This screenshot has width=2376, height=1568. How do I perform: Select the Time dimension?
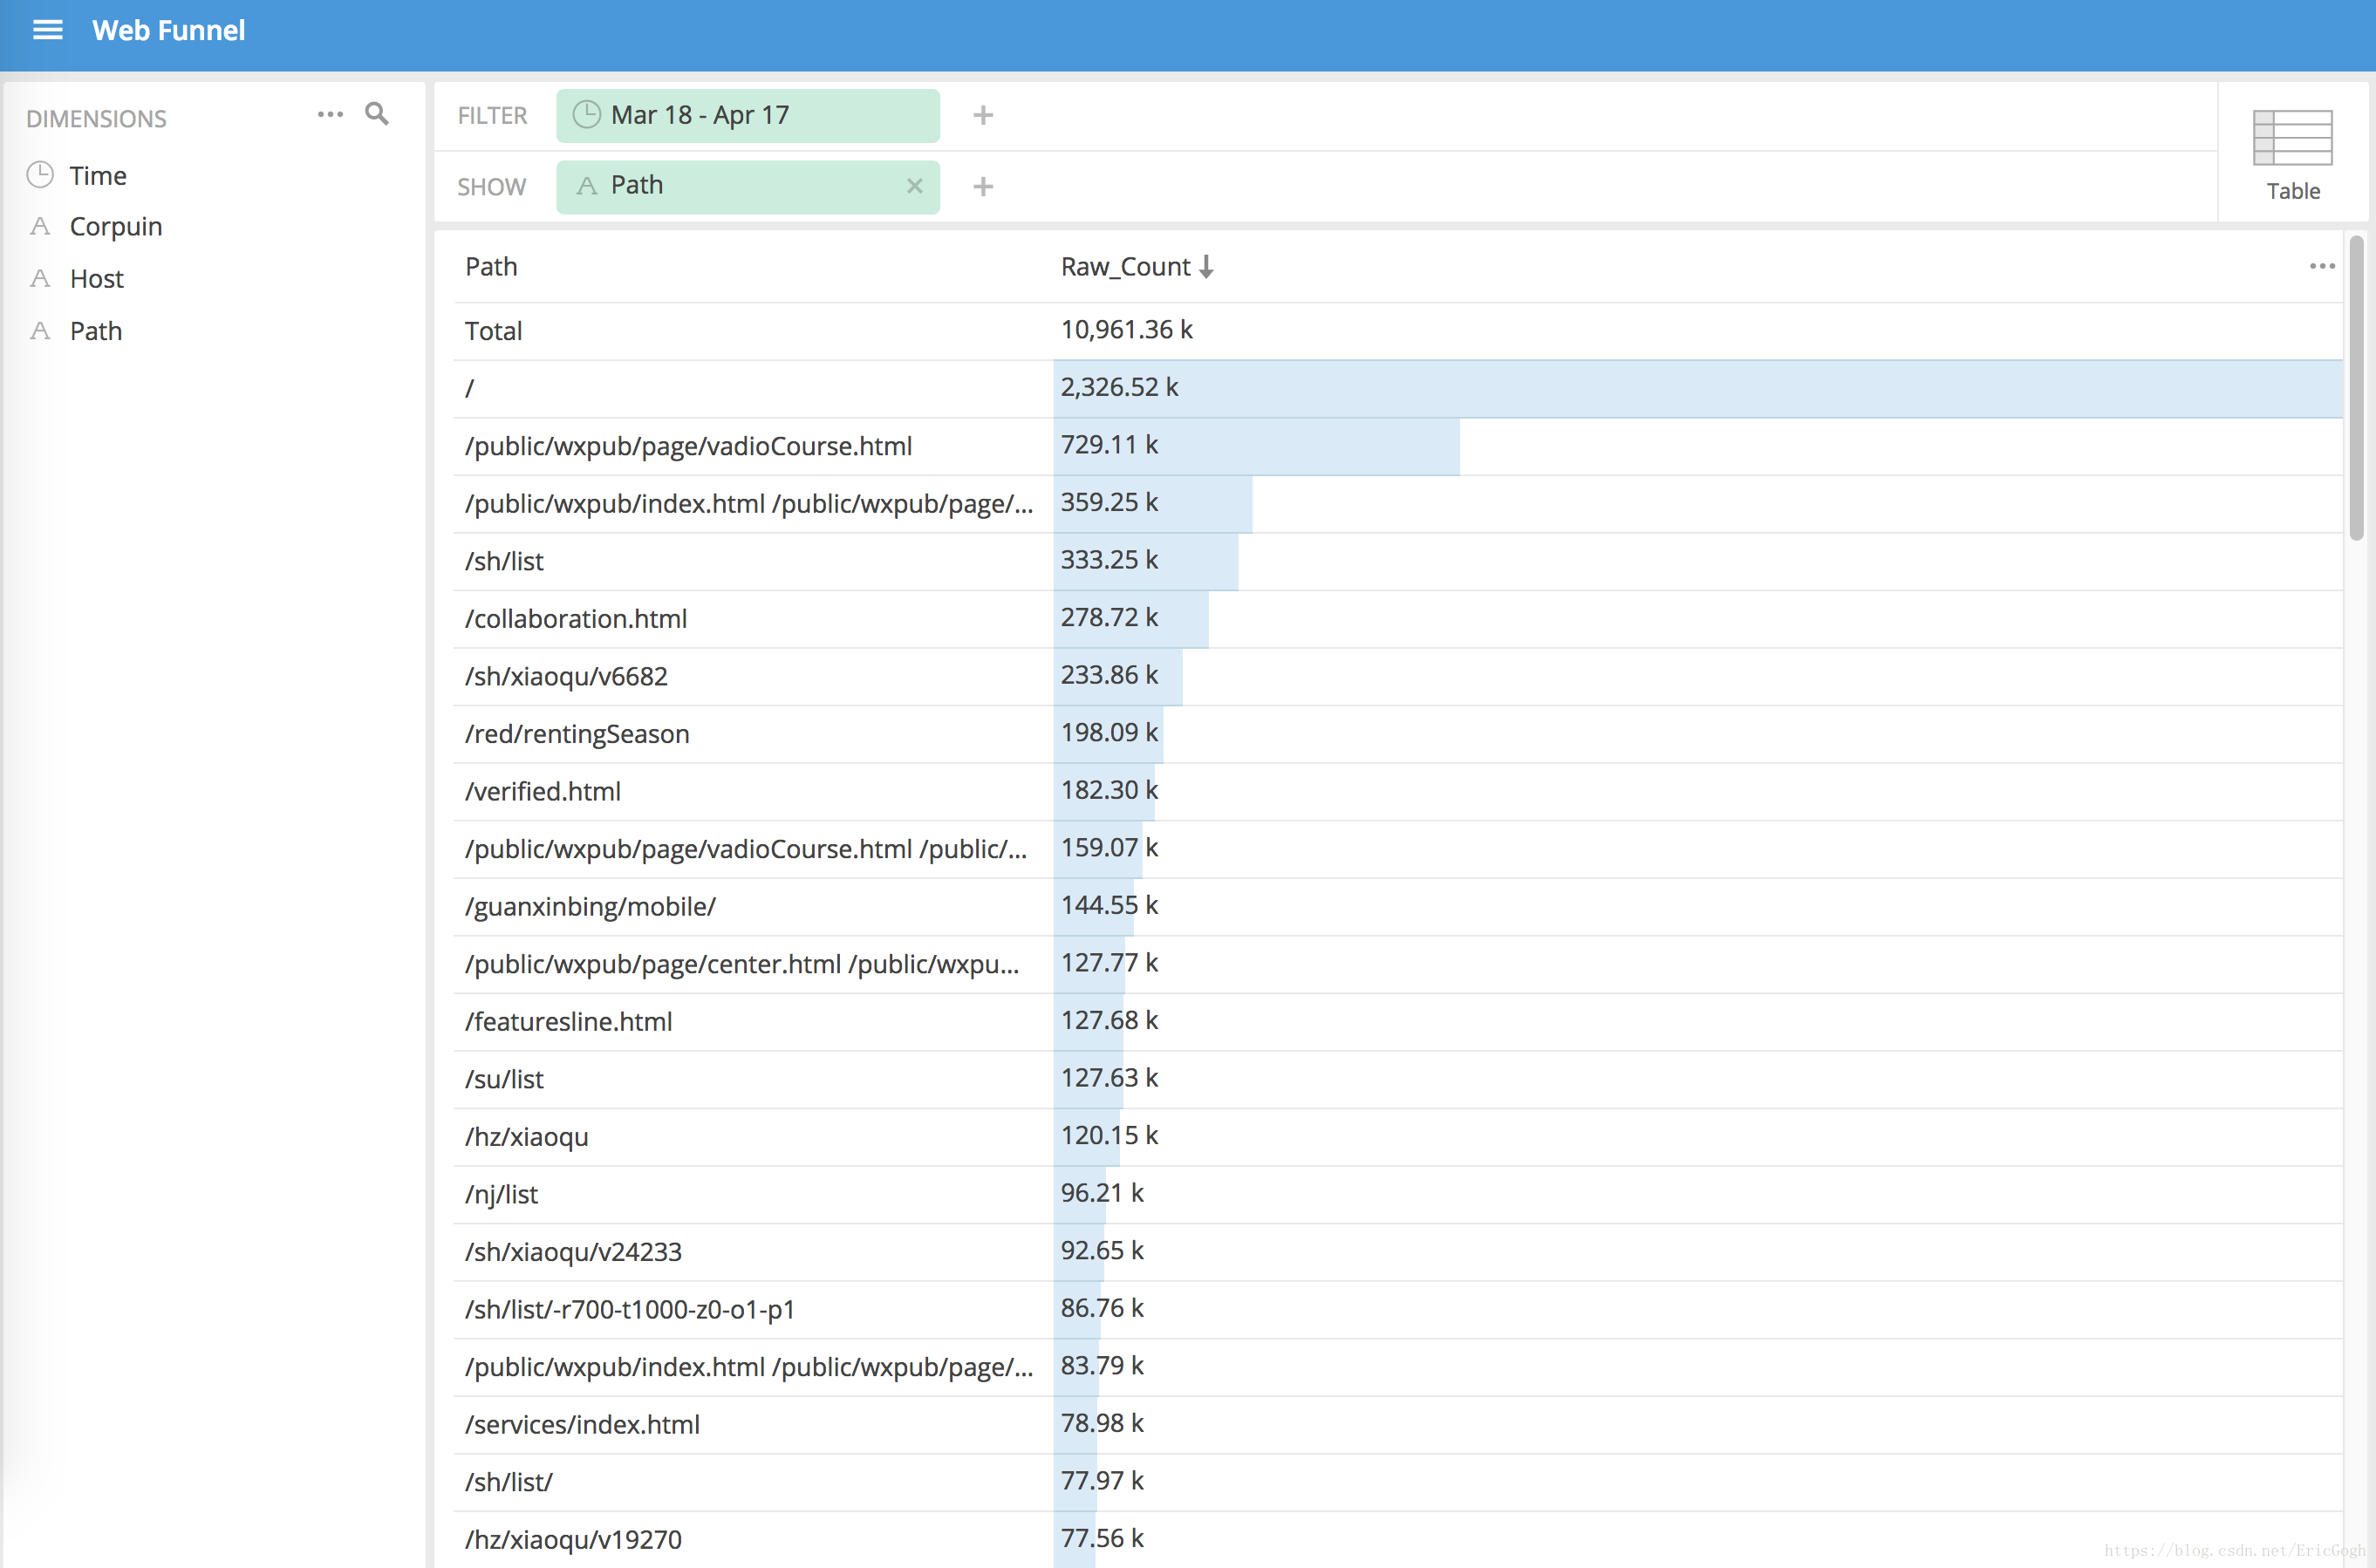(98, 176)
